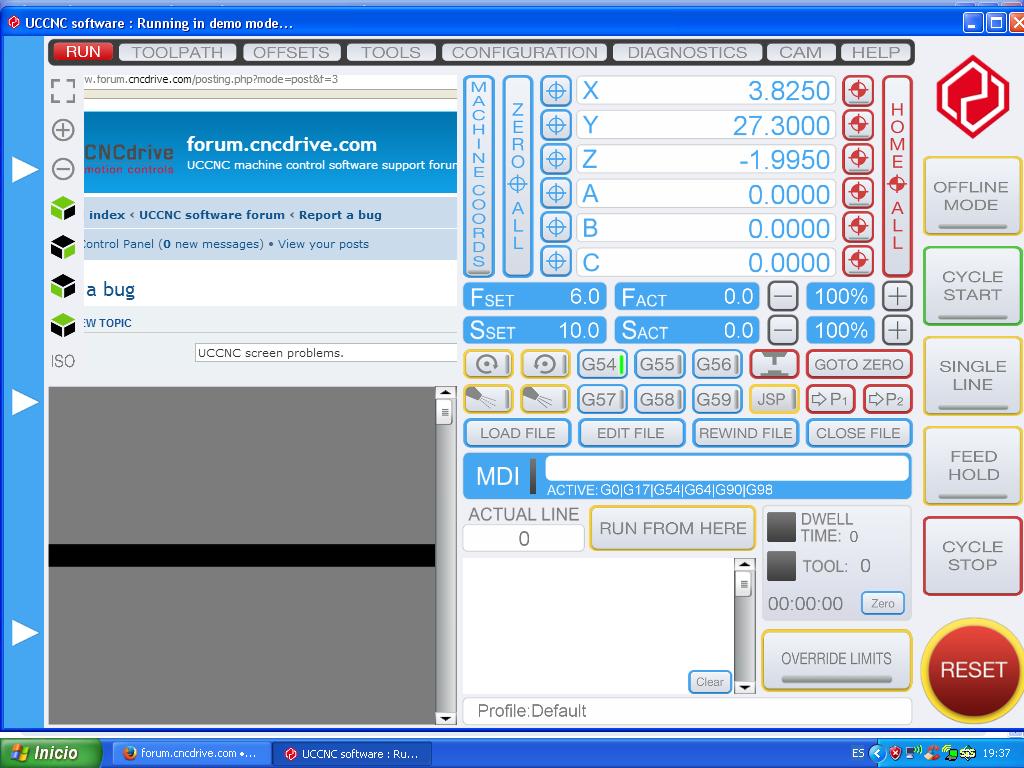Home the Z axis with its red crosshair icon
This screenshot has height=768, width=1024.
tap(858, 159)
